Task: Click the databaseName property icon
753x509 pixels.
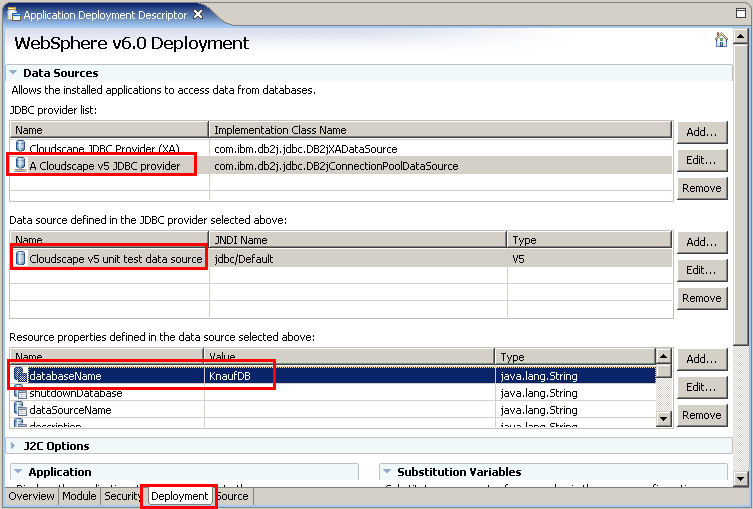Action: (20, 375)
